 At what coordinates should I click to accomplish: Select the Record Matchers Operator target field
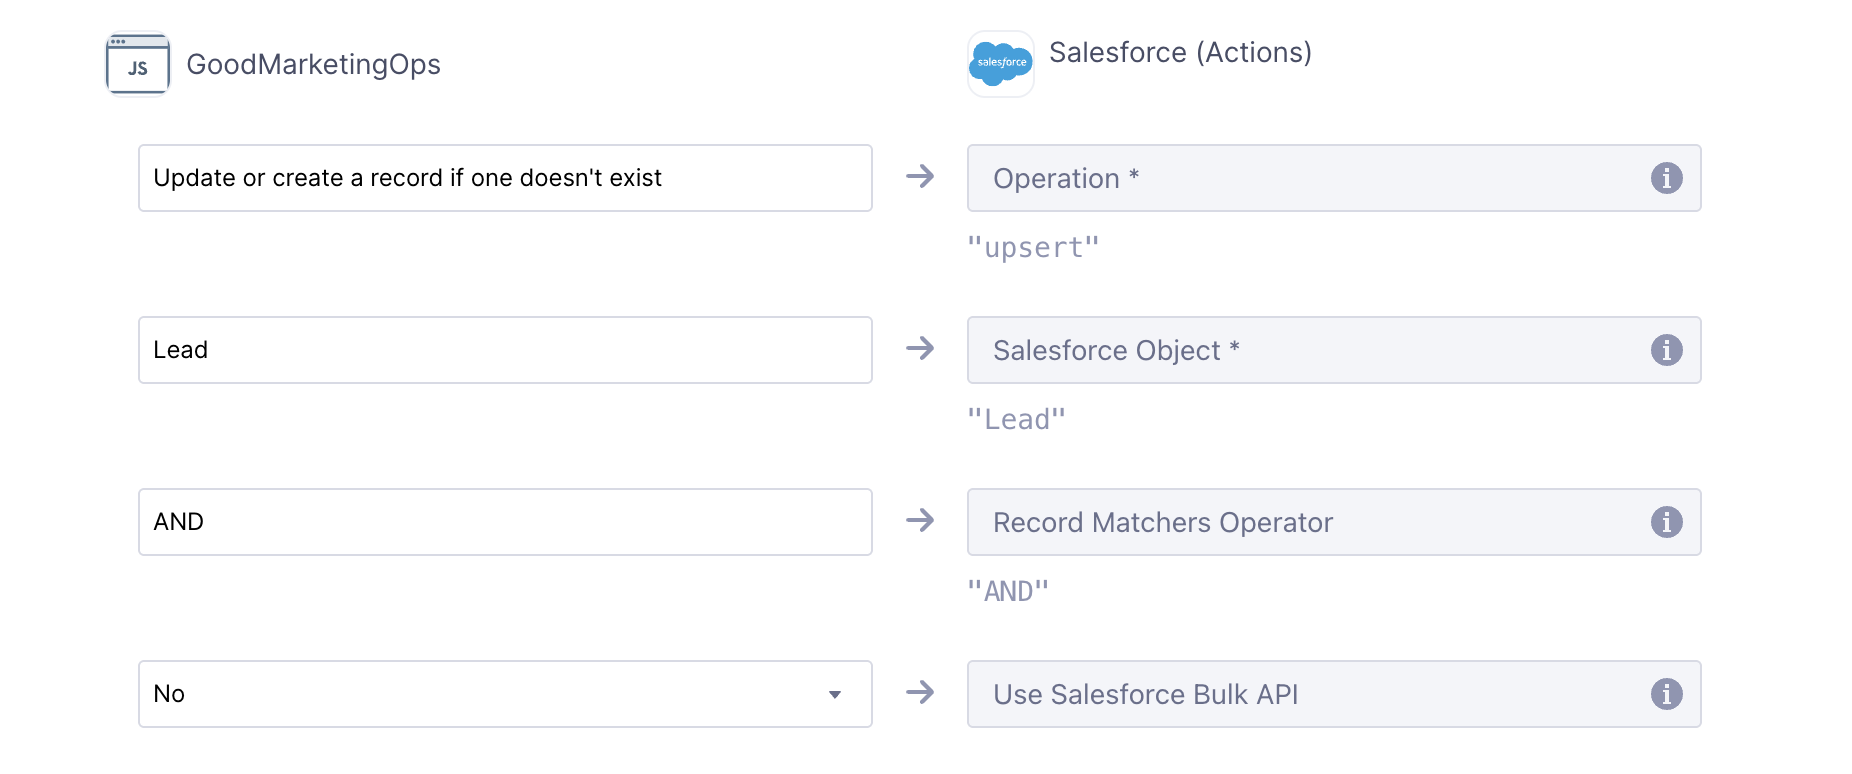pyautogui.click(x=1334, y=522)
